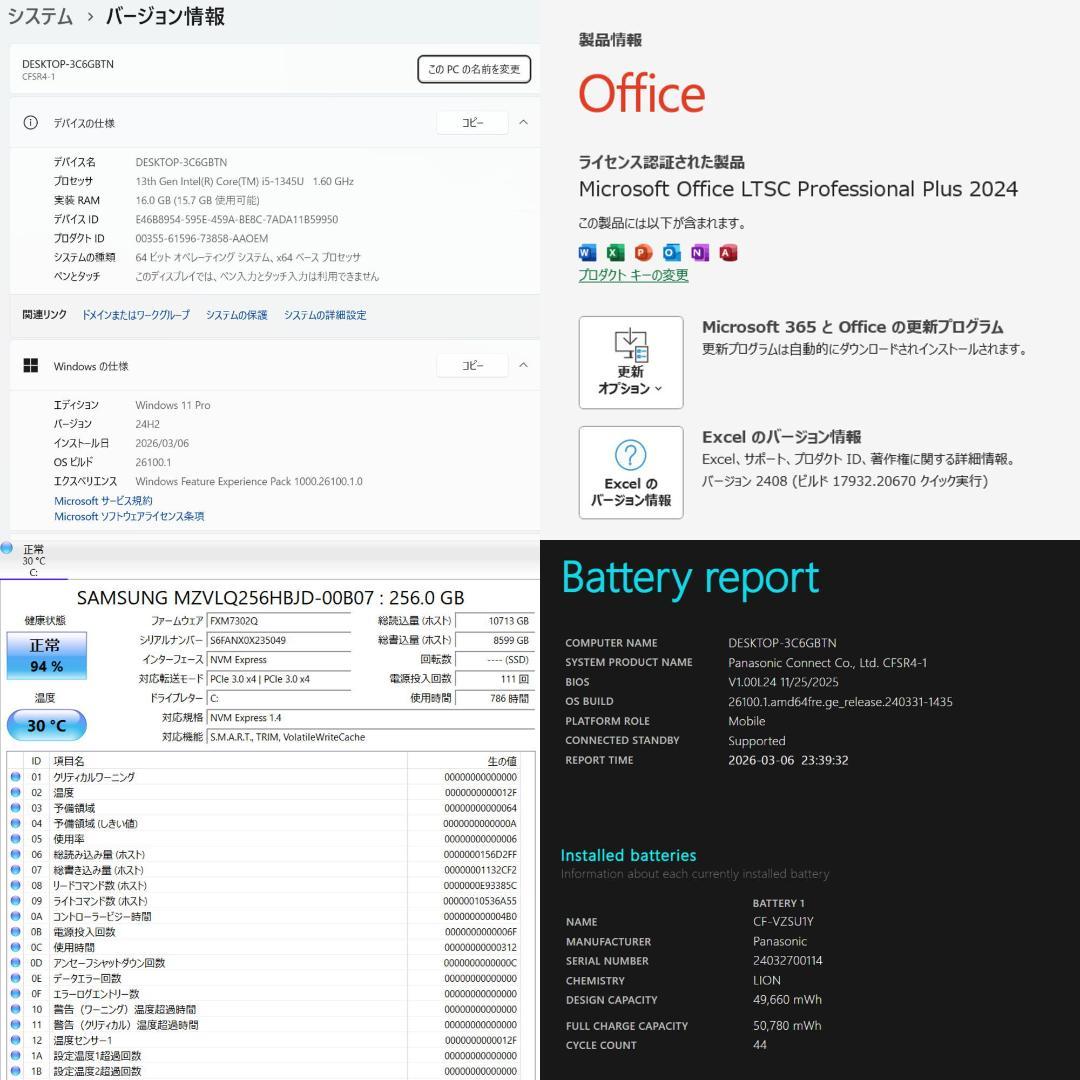
Task: Click the インターフェース field NVM Express
Action: click(x=278, y=659)
